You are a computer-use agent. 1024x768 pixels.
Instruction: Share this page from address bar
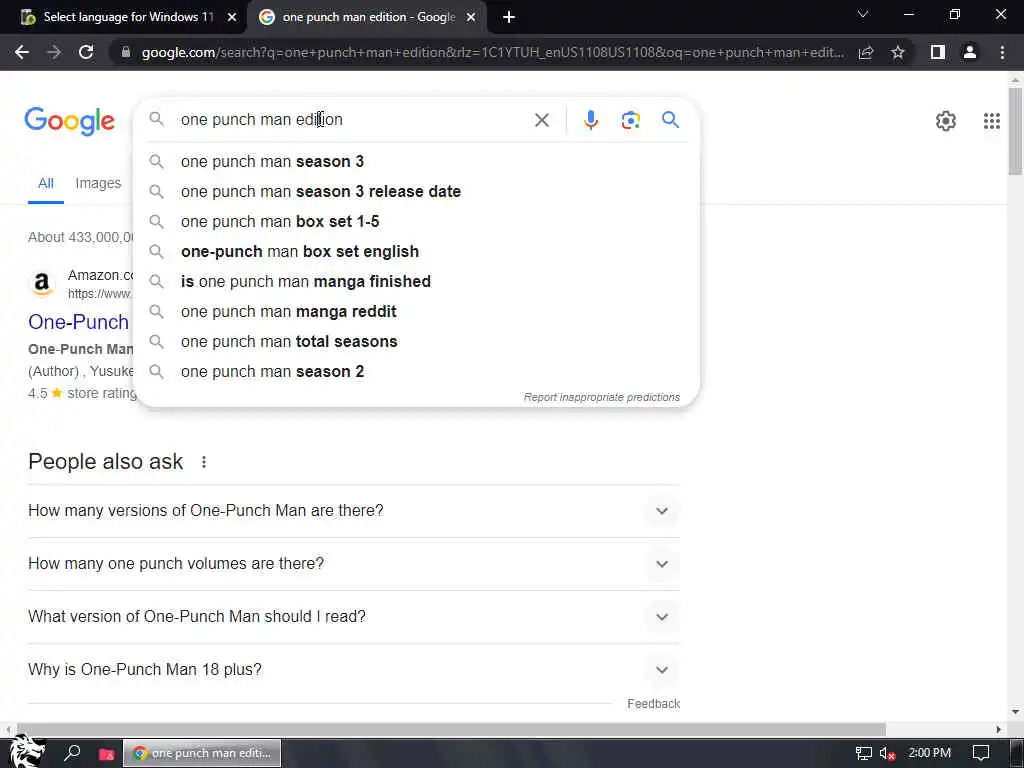866,52
